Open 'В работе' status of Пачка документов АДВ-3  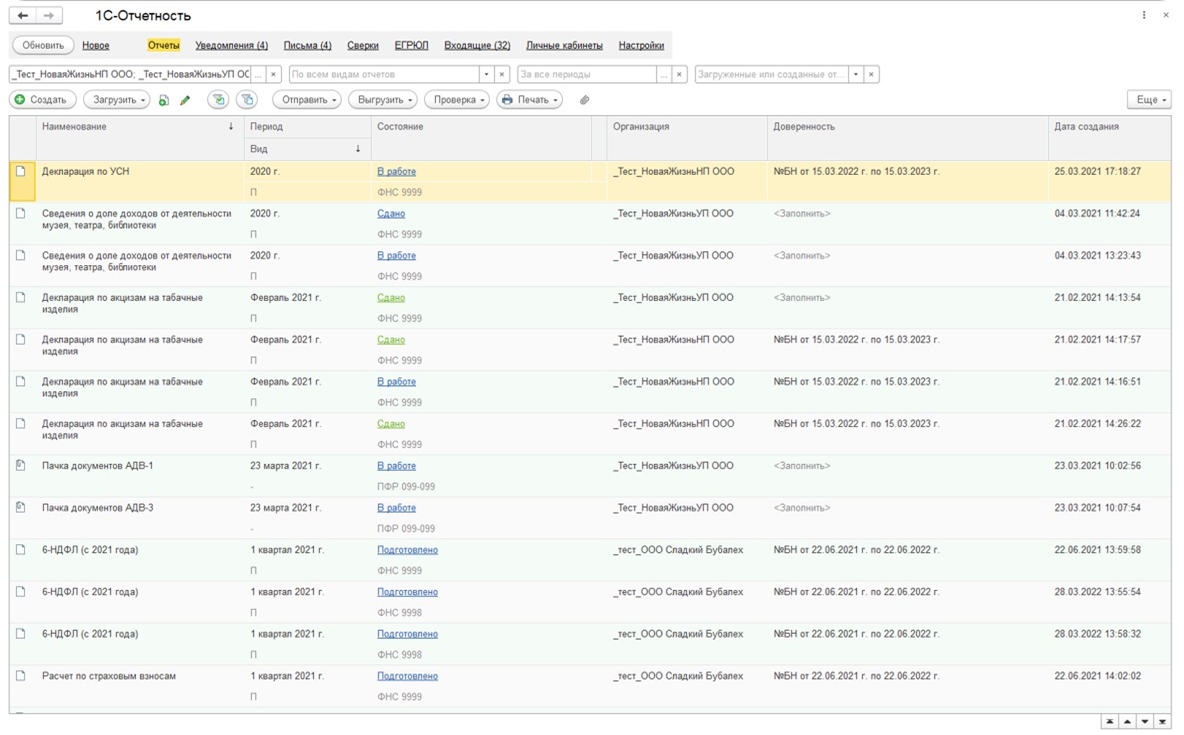(396, 508)
